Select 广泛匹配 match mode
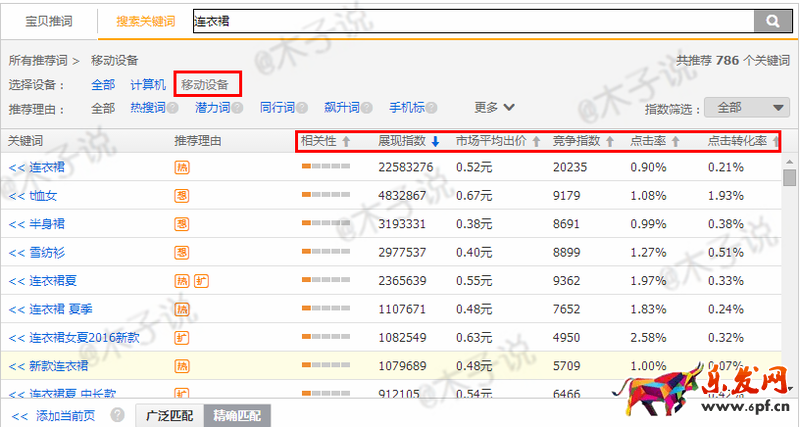 [x=170, y=415]
